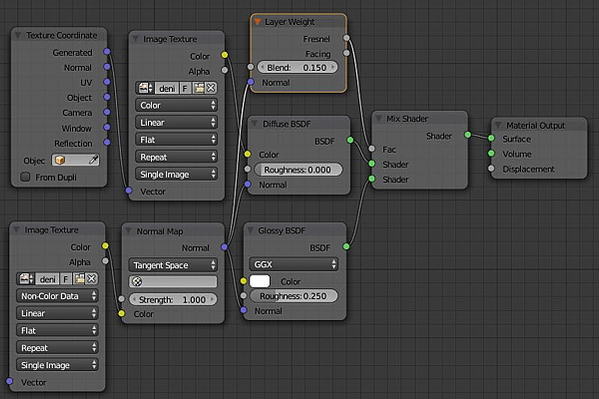Image resolution: width=599 pixels, height=399 pixels.
Task: Click the Blend 0.150 slider in Layer Weight
Action: pyautogui.click(x=298, y=68)
